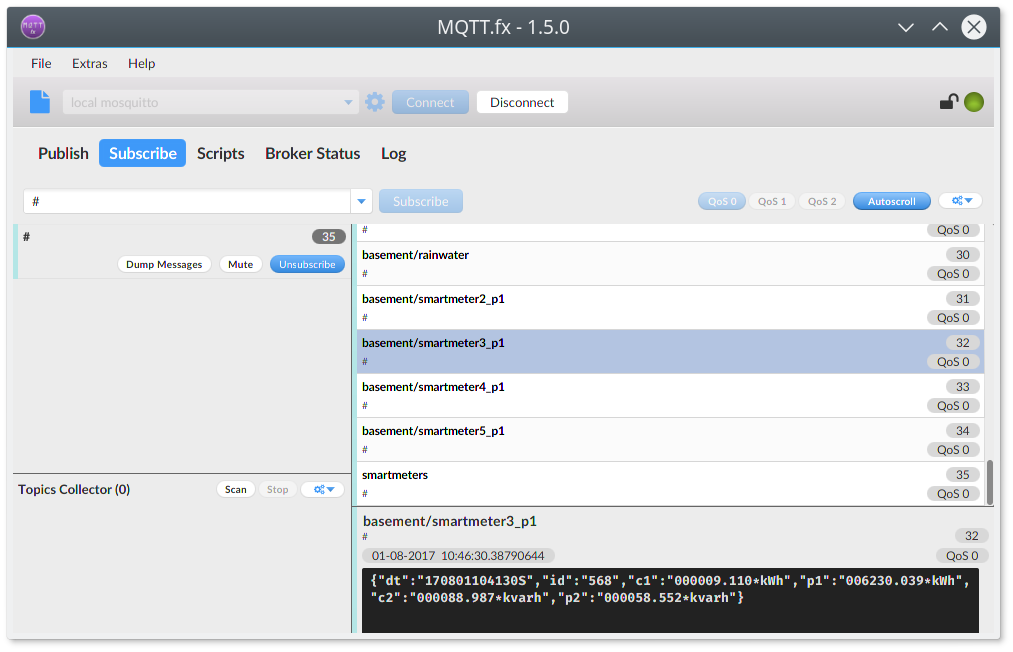Click the Connect button
1013x652 pixels.
coord(430,102)
